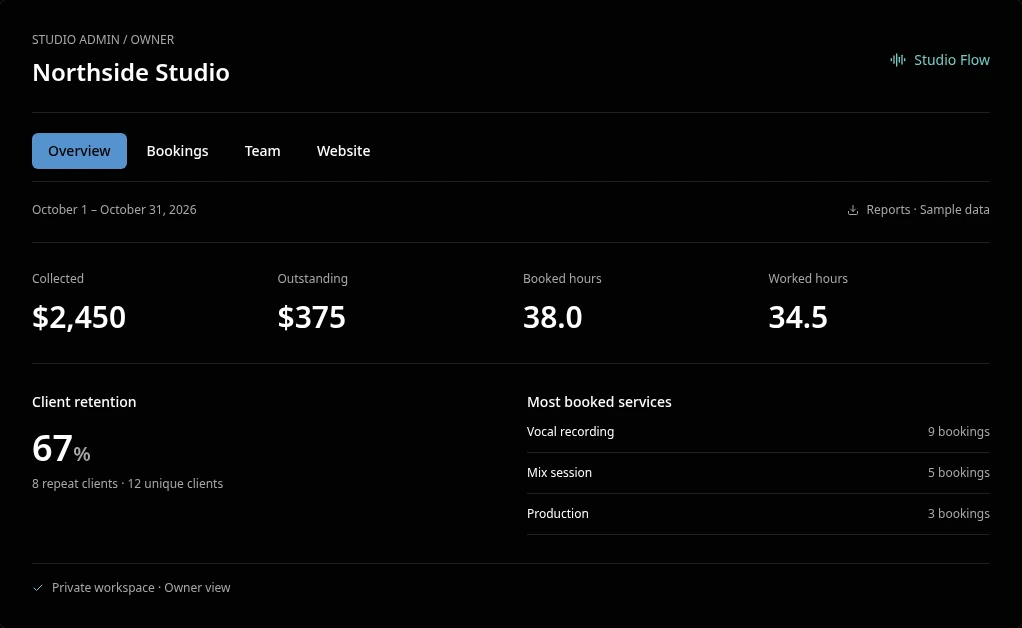
Task: Open Reports · Sample data link
Action: (918, 210)
